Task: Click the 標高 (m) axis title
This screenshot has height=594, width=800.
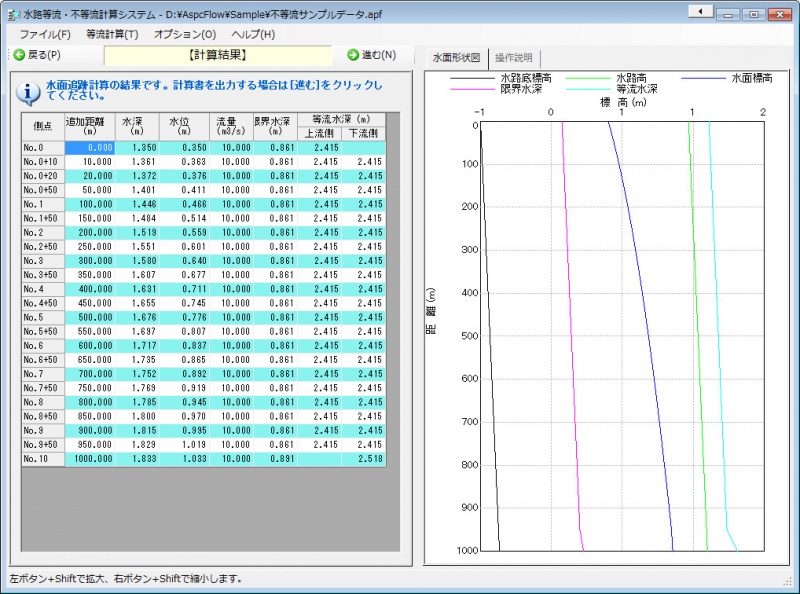Action: pyautogui.click(x=623, y=102)
